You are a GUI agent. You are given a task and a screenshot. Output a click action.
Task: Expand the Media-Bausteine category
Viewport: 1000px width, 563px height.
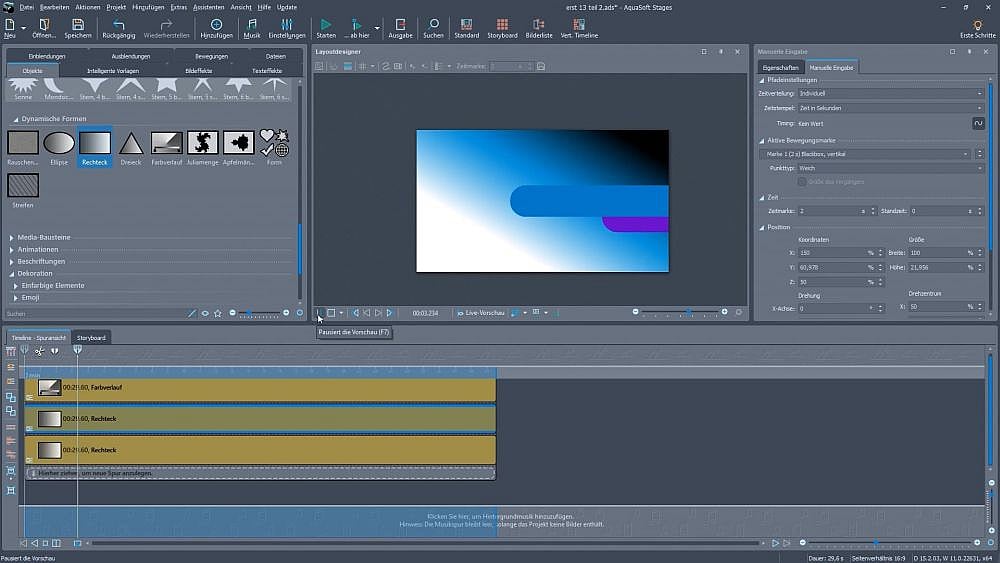coord(42,237)
